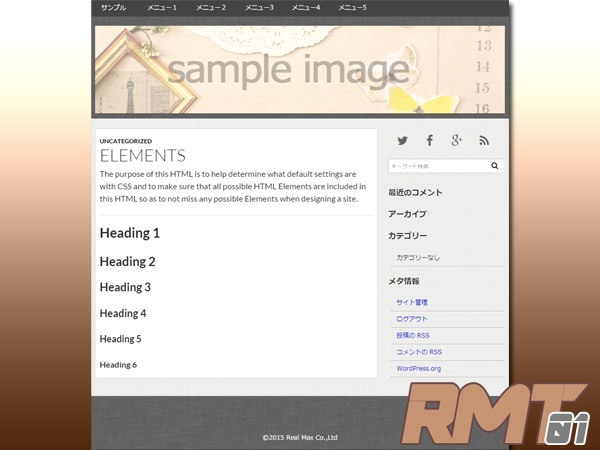600x450 pixels.
Task: Click the メタ情報 widget heading
Action: (404, 281)
